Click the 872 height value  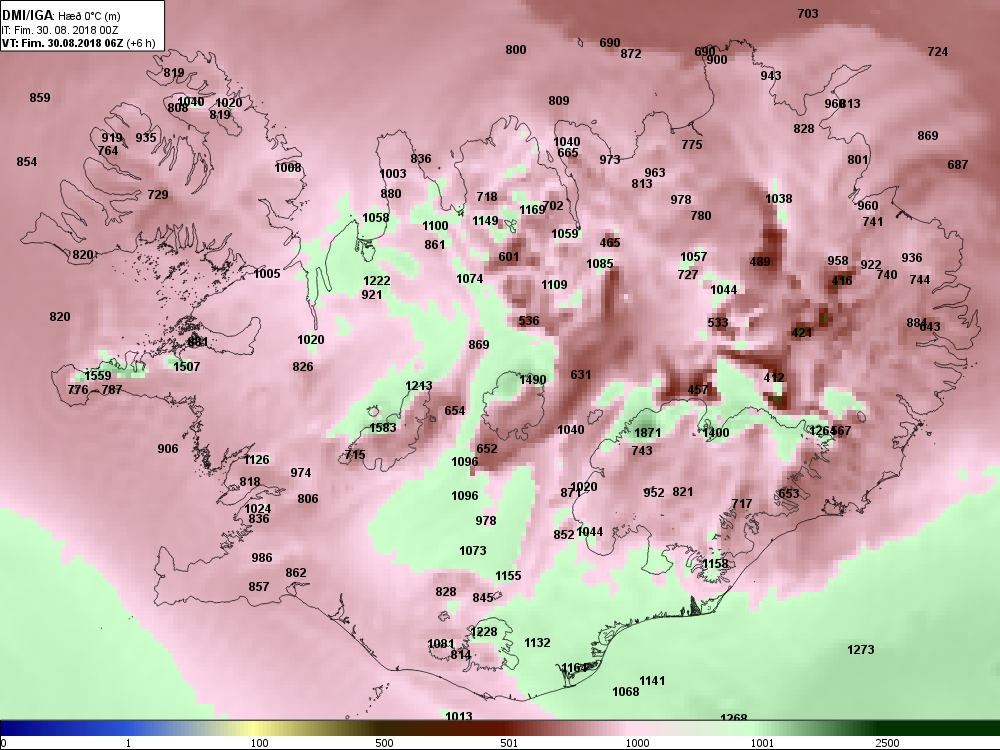coord(631,54)
